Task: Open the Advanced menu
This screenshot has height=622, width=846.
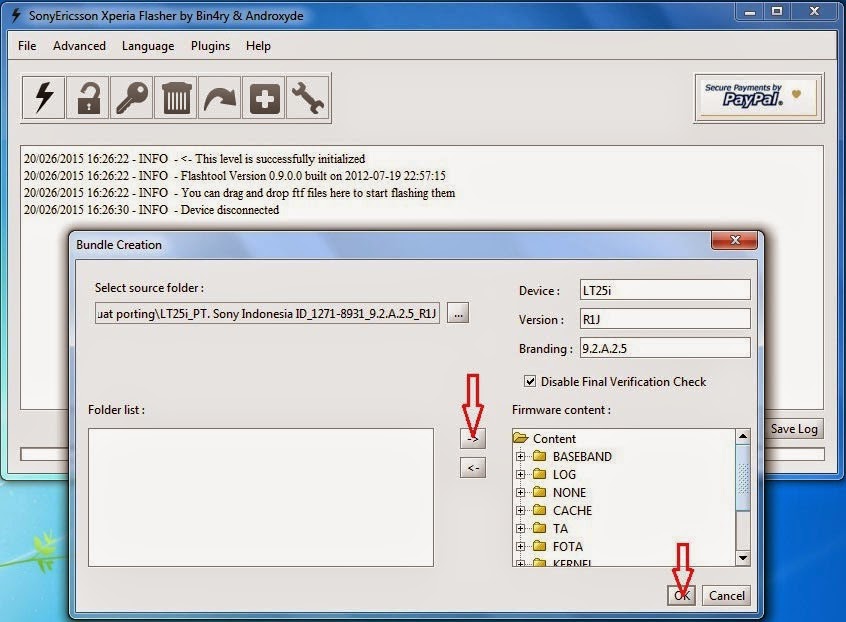Action: 79,46
